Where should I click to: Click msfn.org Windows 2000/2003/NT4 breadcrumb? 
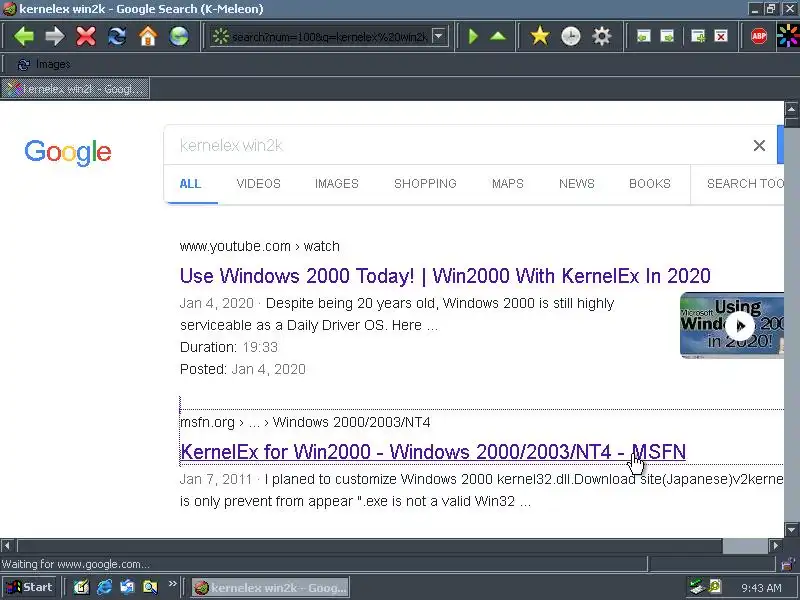[305, 422]
